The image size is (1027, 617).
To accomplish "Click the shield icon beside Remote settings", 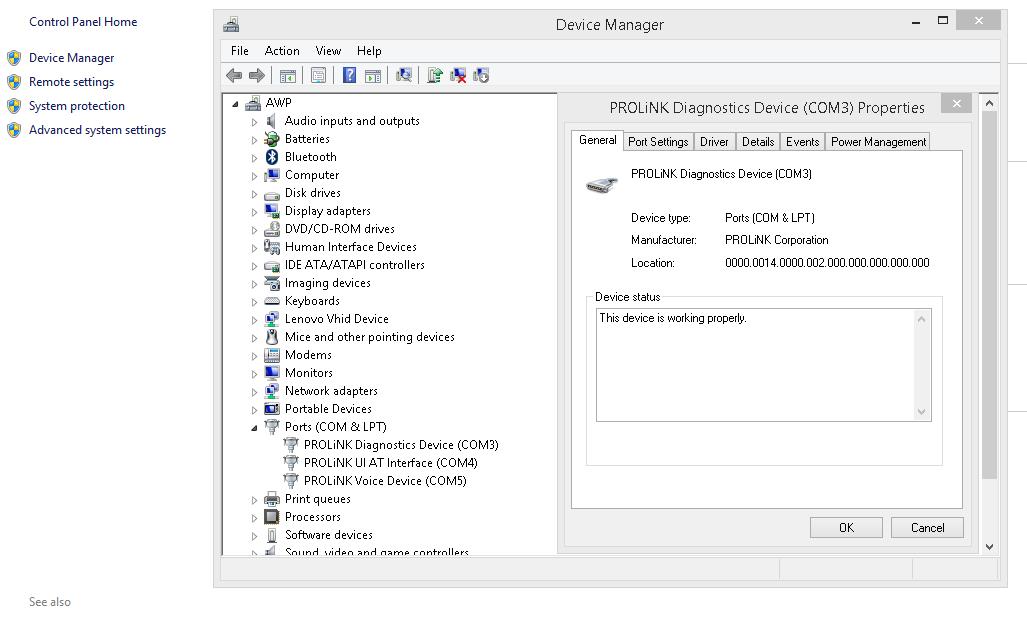I will pos(14,82).
